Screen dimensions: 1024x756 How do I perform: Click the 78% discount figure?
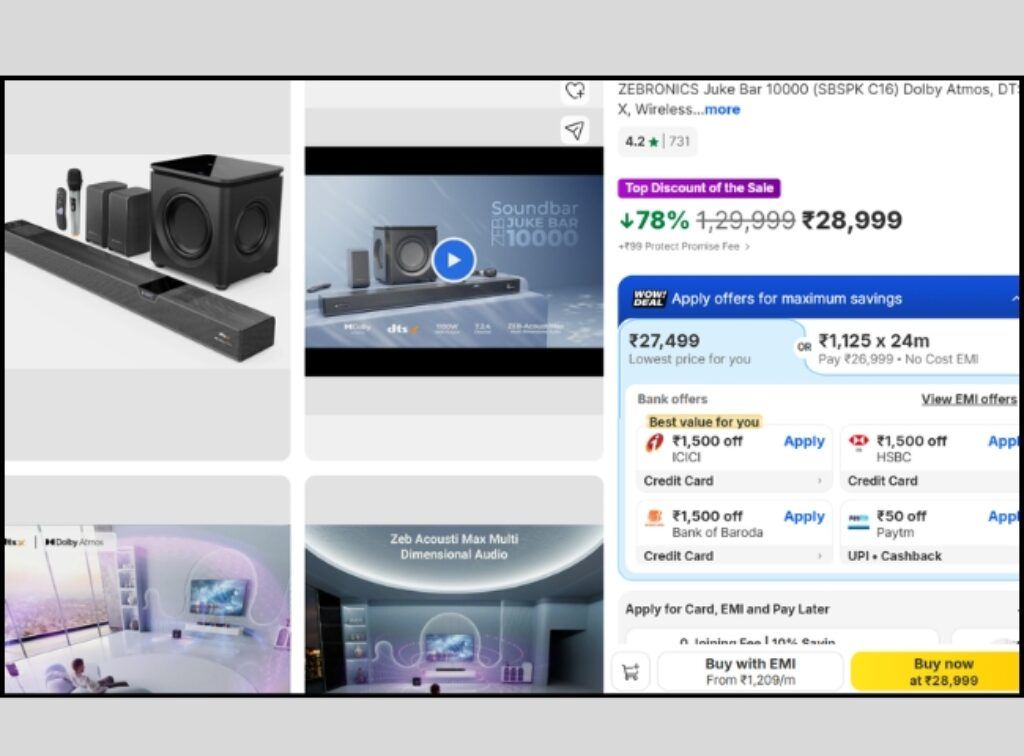click(654, 221)
